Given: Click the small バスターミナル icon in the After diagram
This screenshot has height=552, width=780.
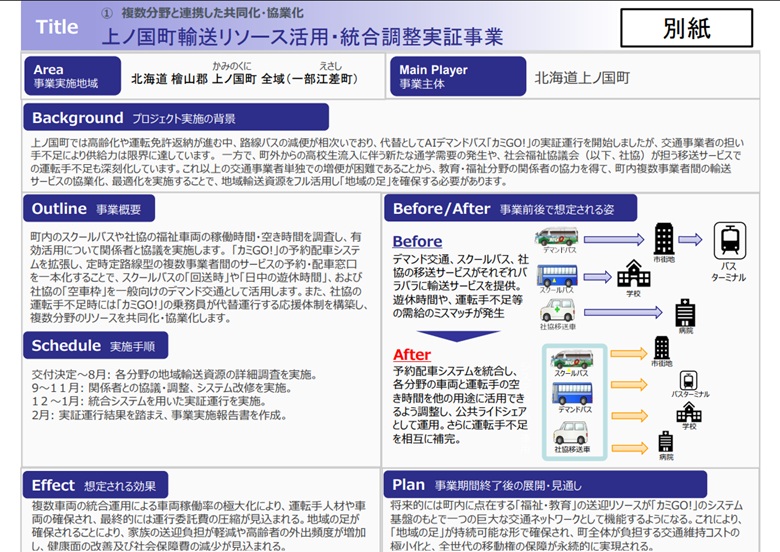Looking at the screenshot, I should coord(688,380).
